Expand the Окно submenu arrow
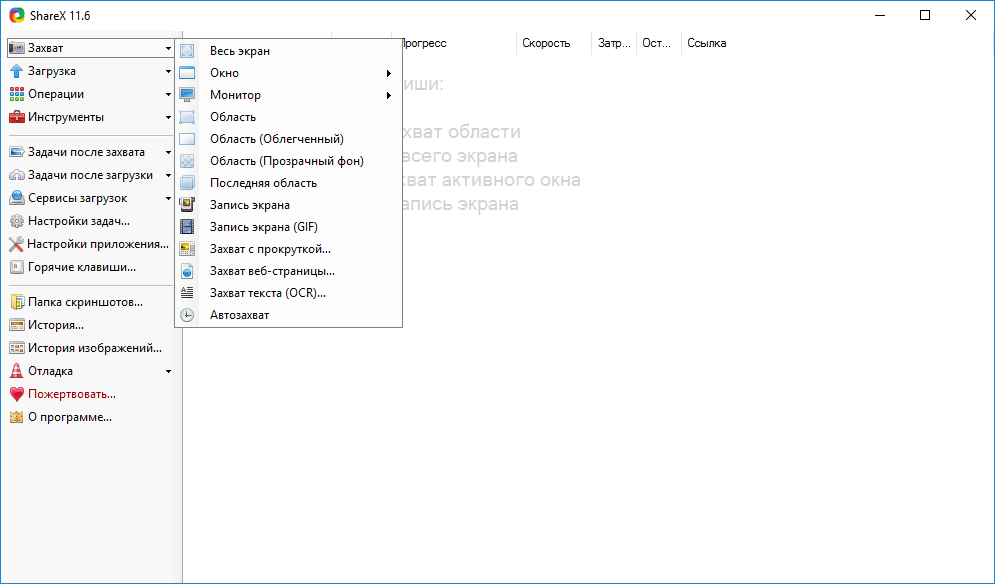The width and height of the screenshot is (995, 584). 389,74
